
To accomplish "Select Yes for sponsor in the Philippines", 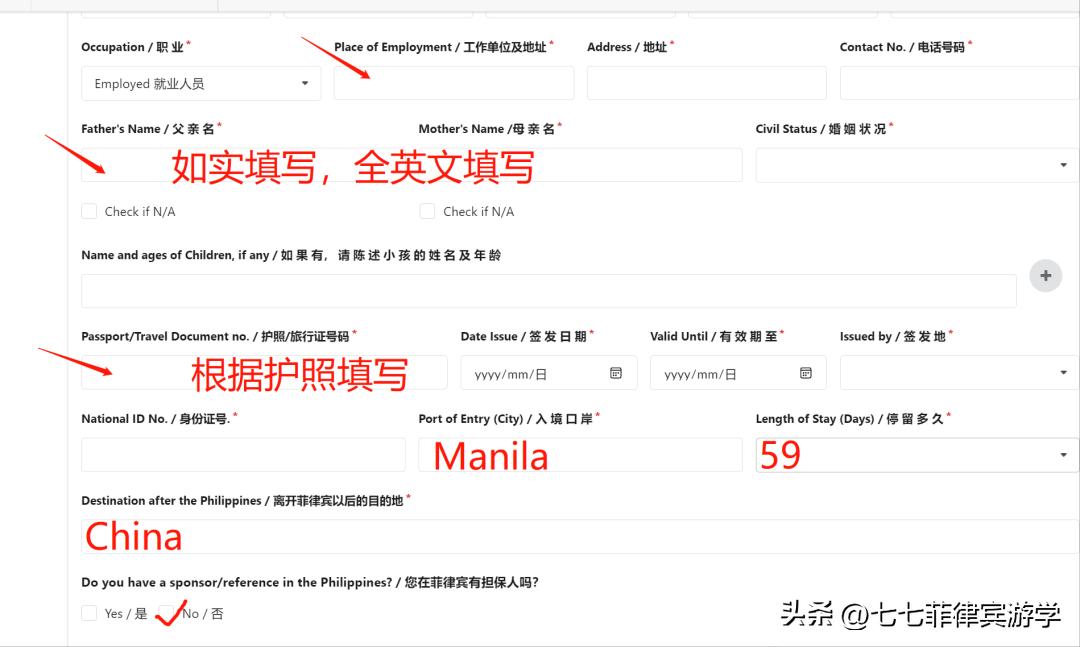I will coord(90,613).
